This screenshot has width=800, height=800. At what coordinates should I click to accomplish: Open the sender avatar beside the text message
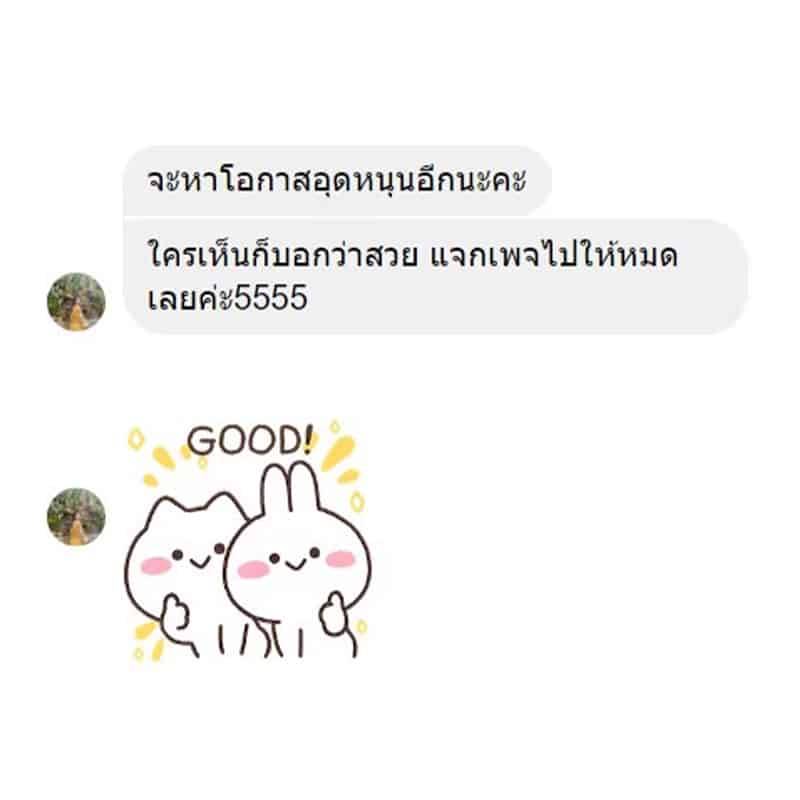(77, 302)
